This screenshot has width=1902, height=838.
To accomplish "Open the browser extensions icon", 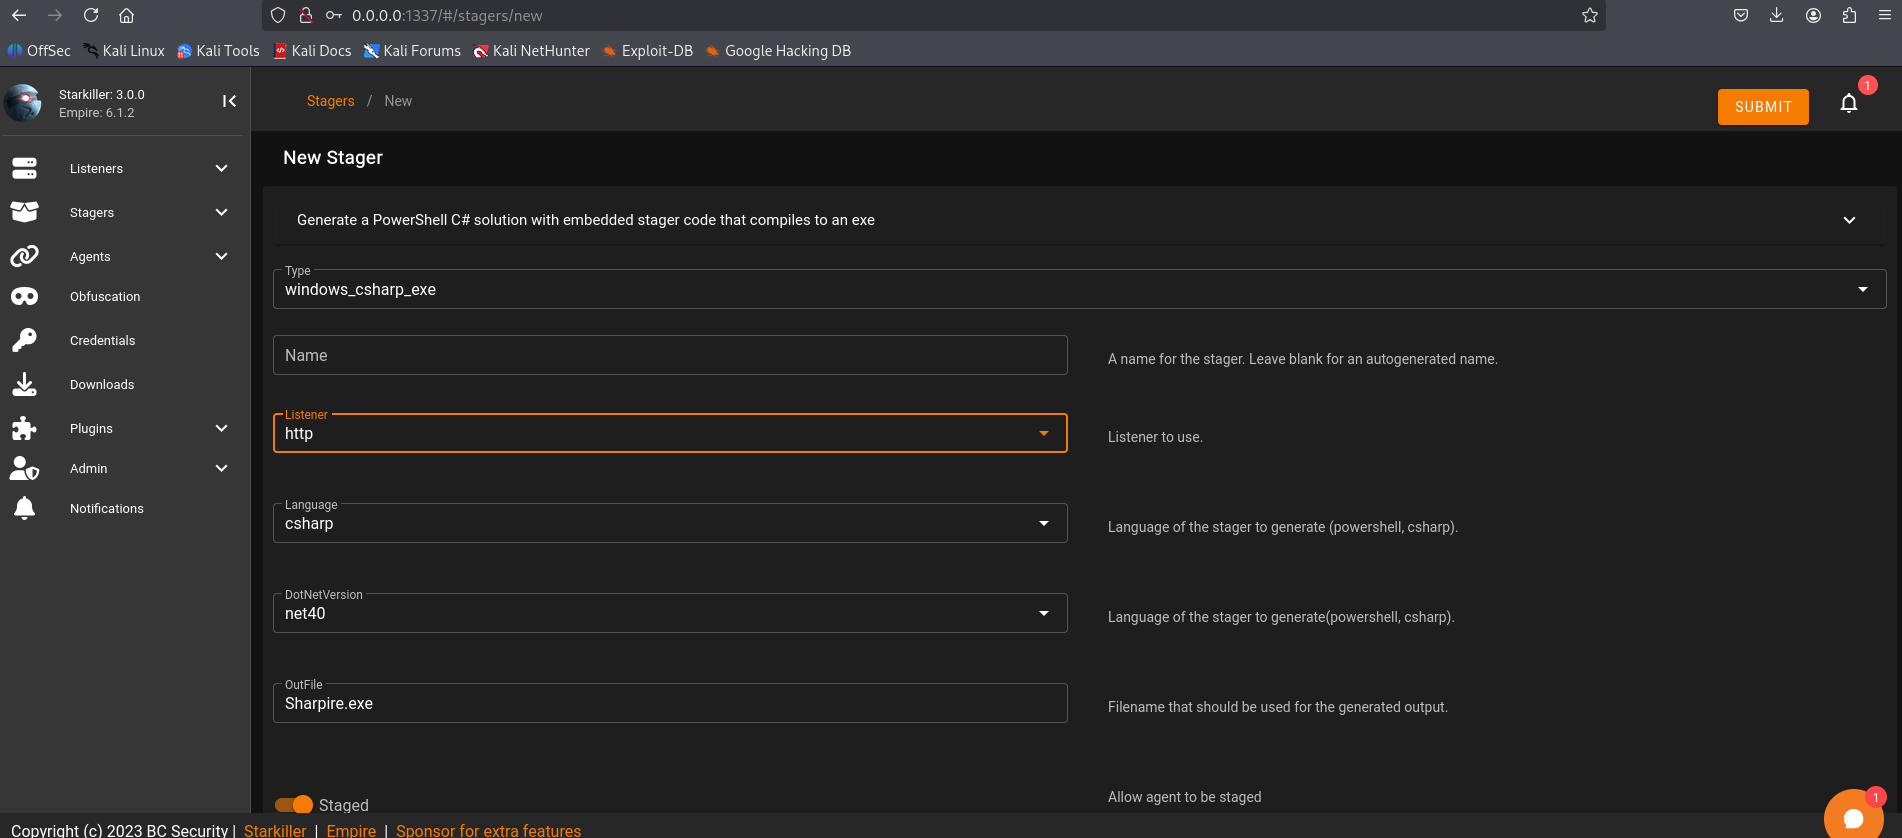I will point(1849,15).
